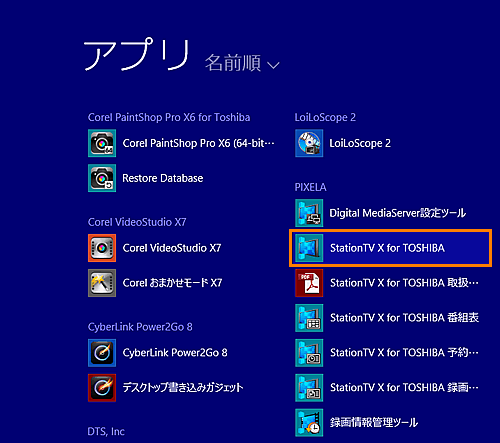Launch LoiLoScope 2 disc icon

click(309, 143)
